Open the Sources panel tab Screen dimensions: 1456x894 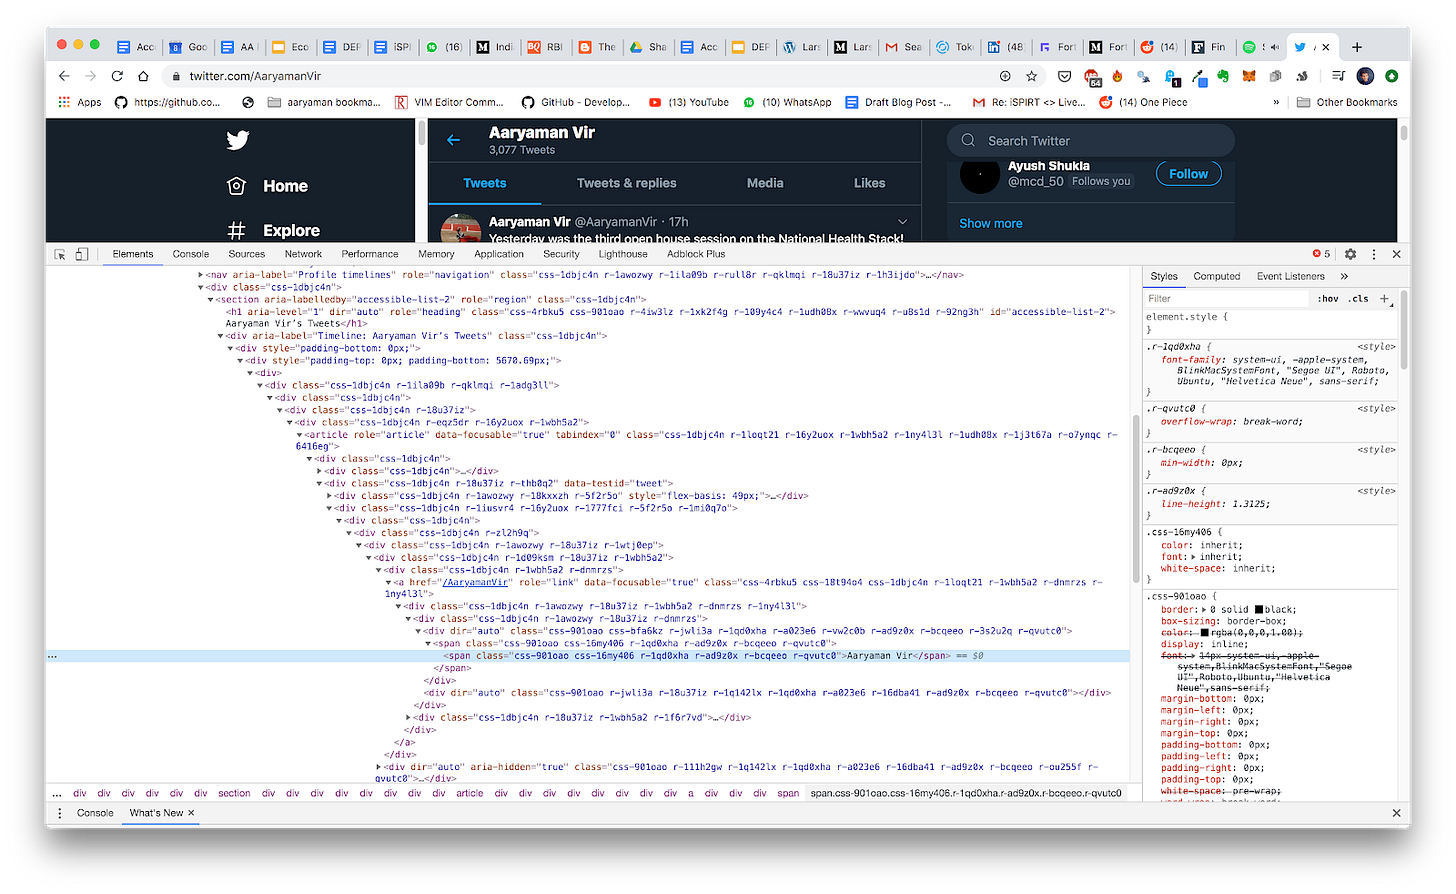pyautogui.click(x=247, y=254)
